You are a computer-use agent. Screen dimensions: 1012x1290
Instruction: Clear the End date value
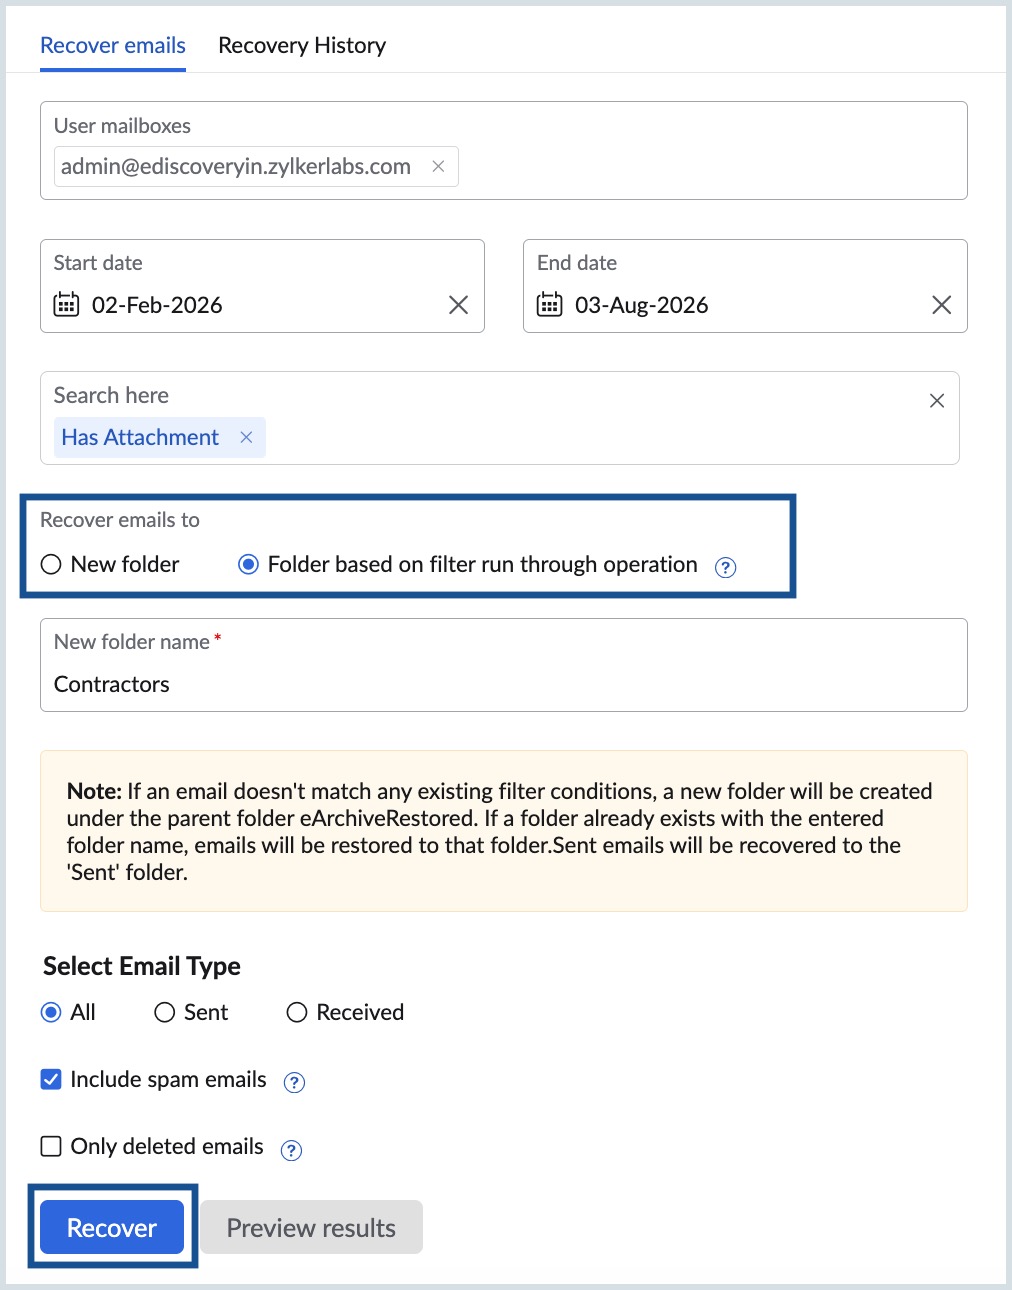coord(941,305)
